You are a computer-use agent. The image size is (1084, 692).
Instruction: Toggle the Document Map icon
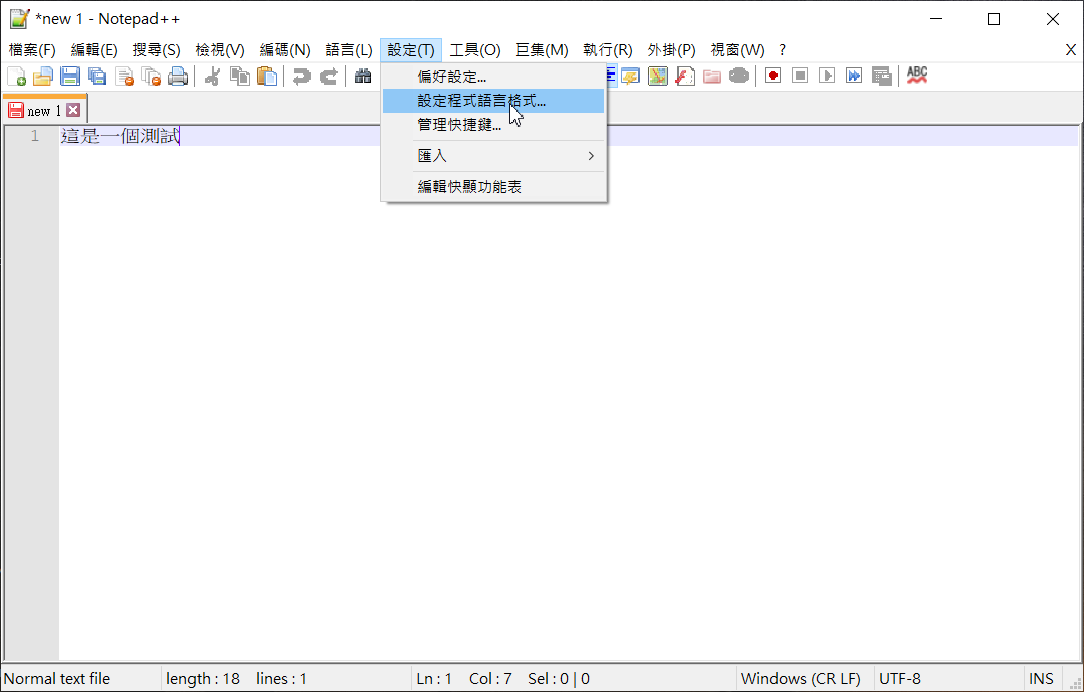657,76
